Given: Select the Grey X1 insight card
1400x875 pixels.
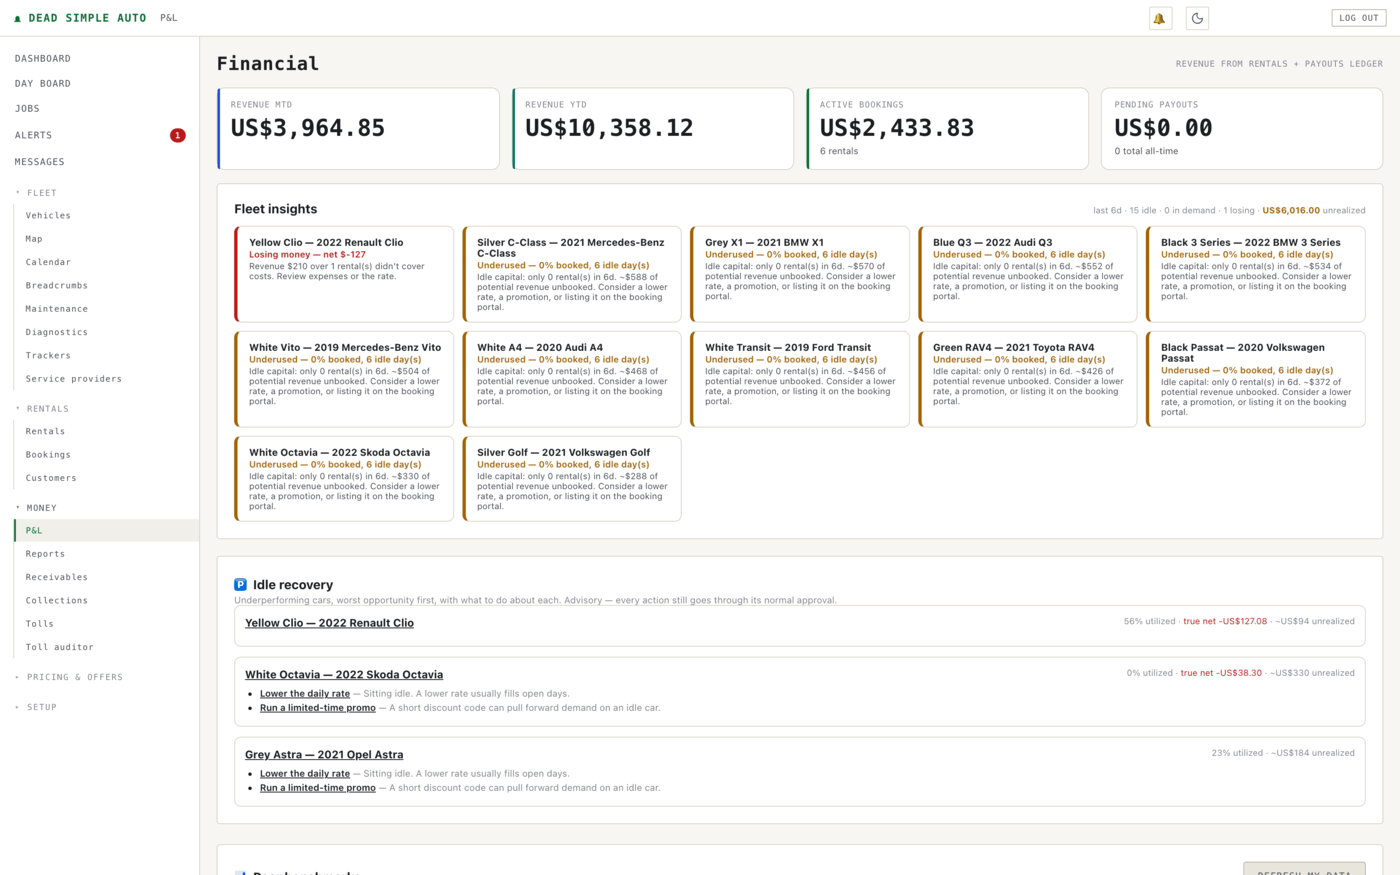Looking at the screenshot, I should point(800,274).
